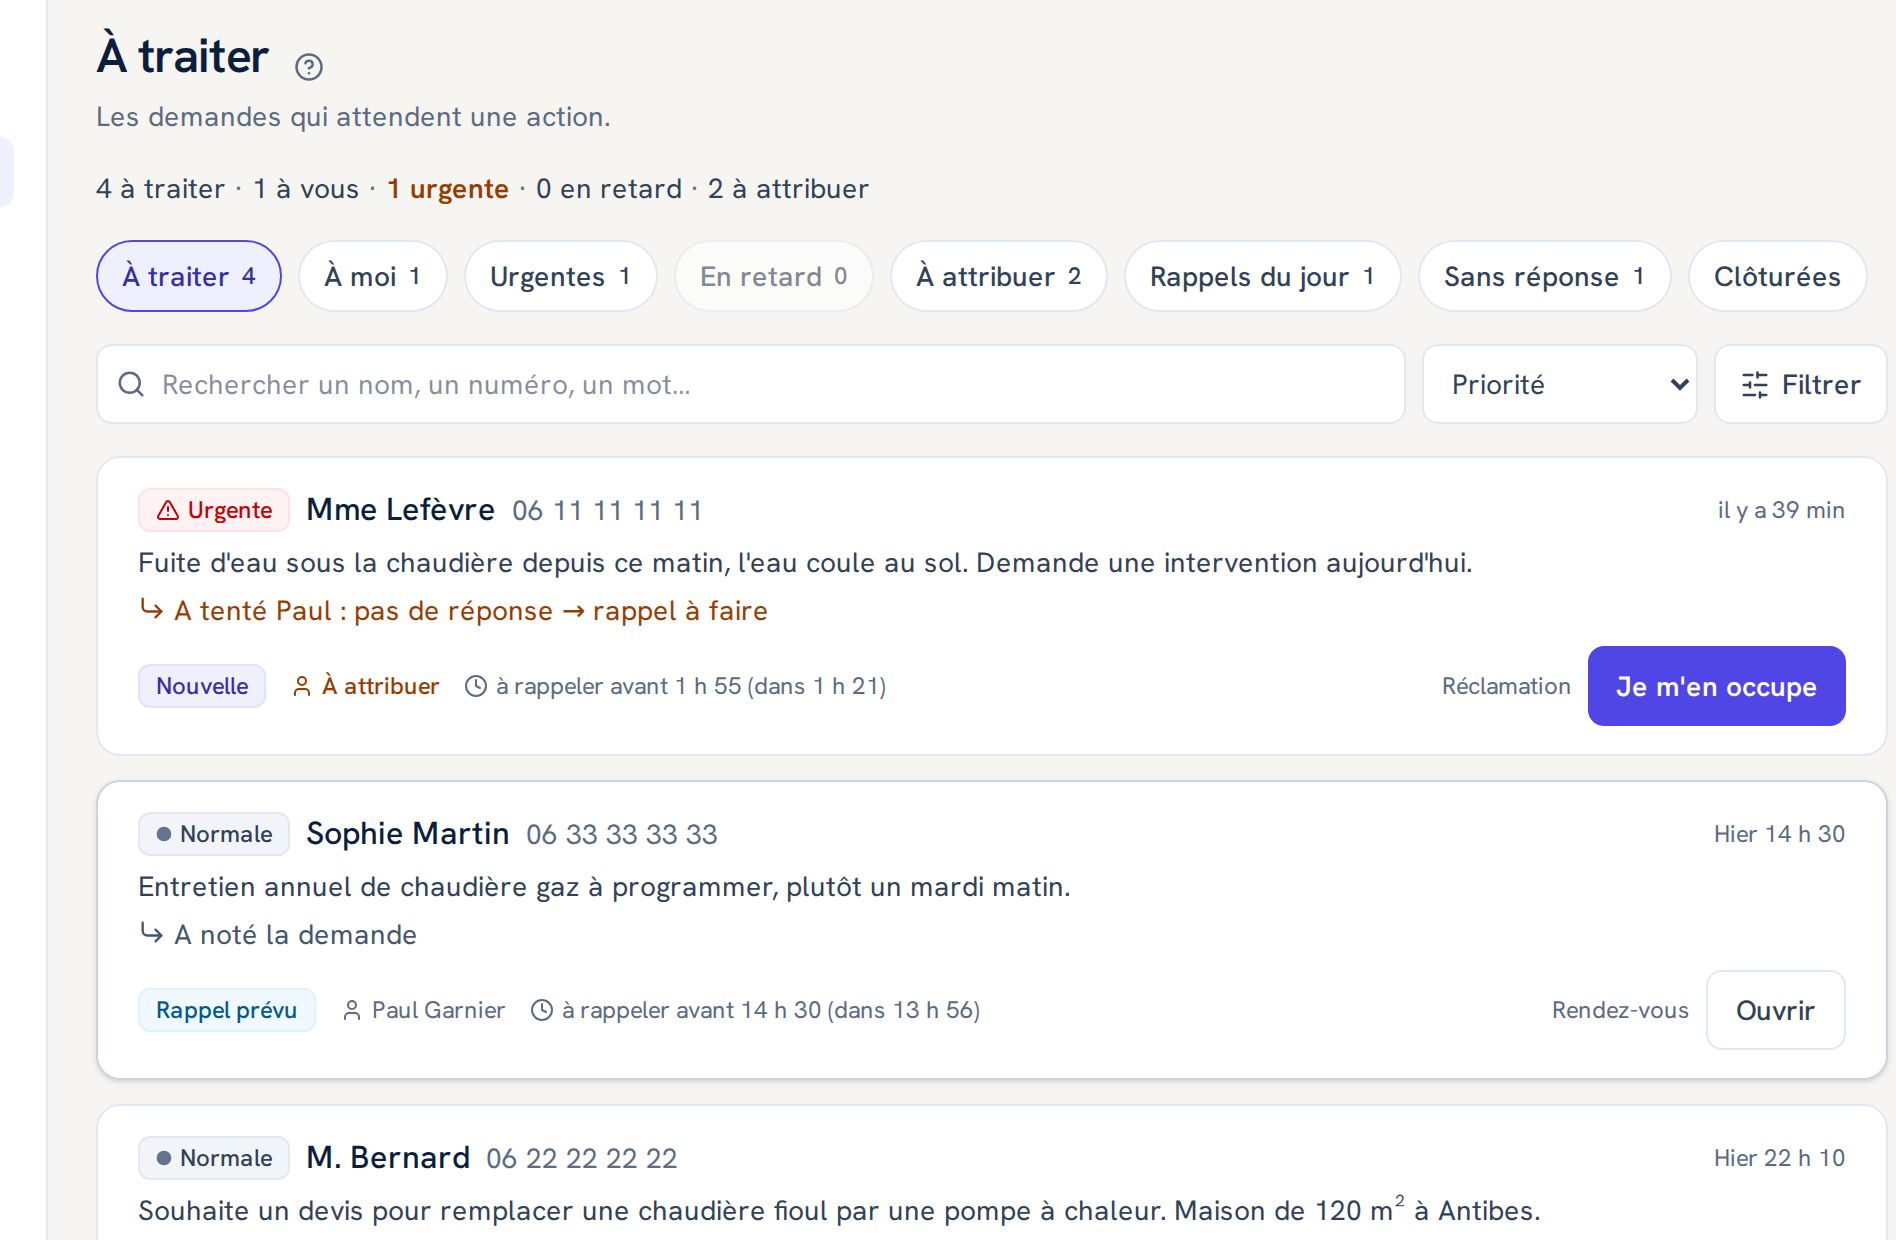The image size is (1896, 1240).
Task: Click the name M. Bernard
Action: pyautogui.click(x=388, y=1158)
